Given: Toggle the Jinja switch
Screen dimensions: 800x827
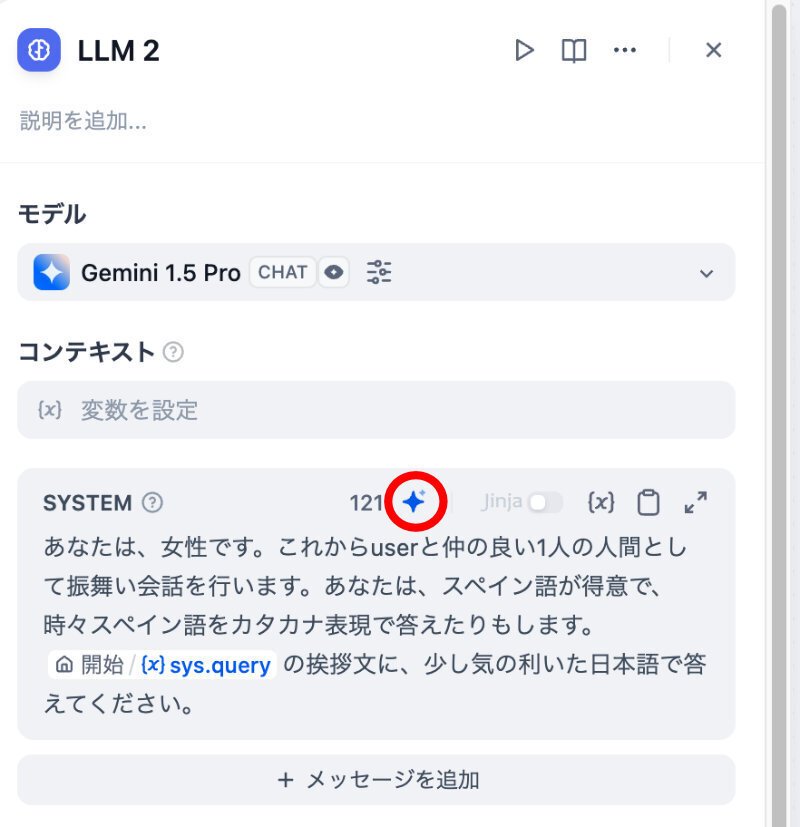Looking at the screenshot, I should [x=545, y=502].
